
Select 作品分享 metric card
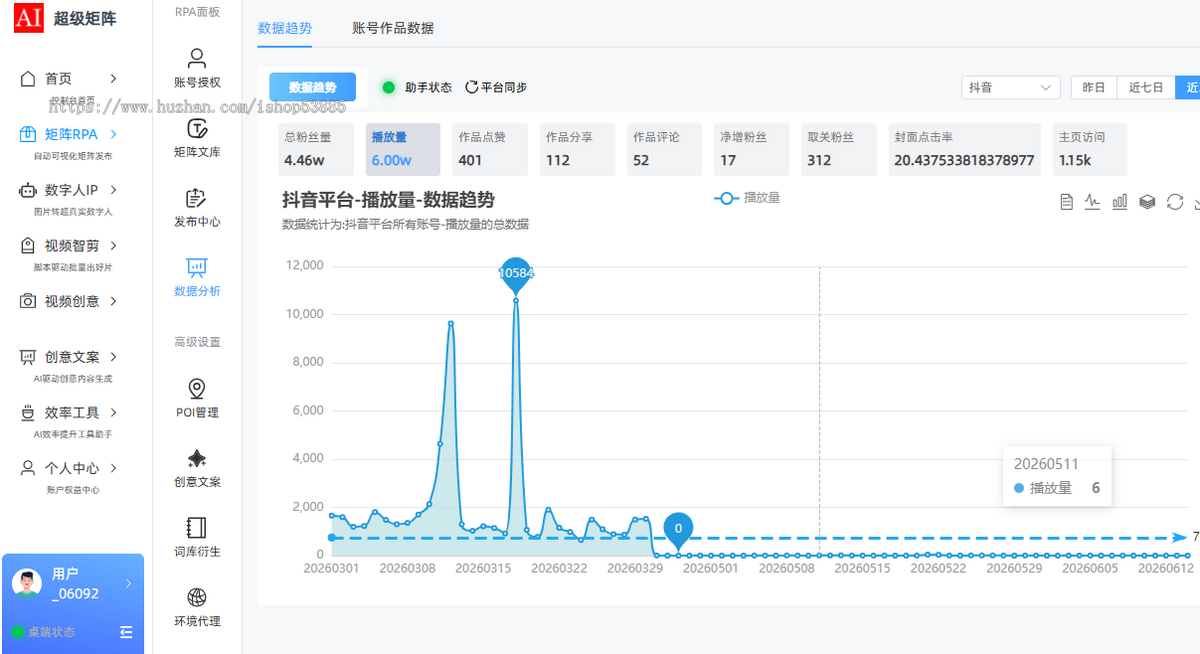(577, 149)
